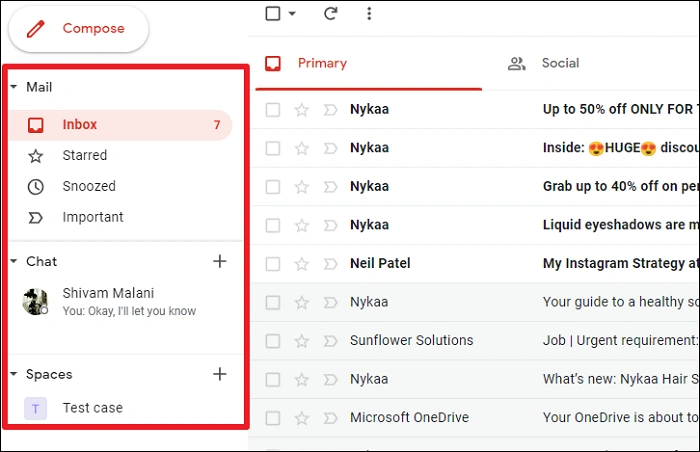700x452 pixels.
Task: Mark 'Your guide to a healthy' email important
Action: tap(330, 302)
